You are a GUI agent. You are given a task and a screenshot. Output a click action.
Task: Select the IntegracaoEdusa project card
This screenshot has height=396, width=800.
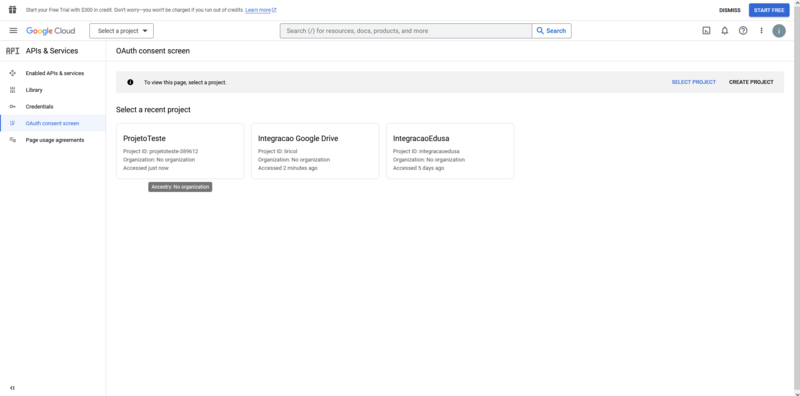(x=450, y=151)
